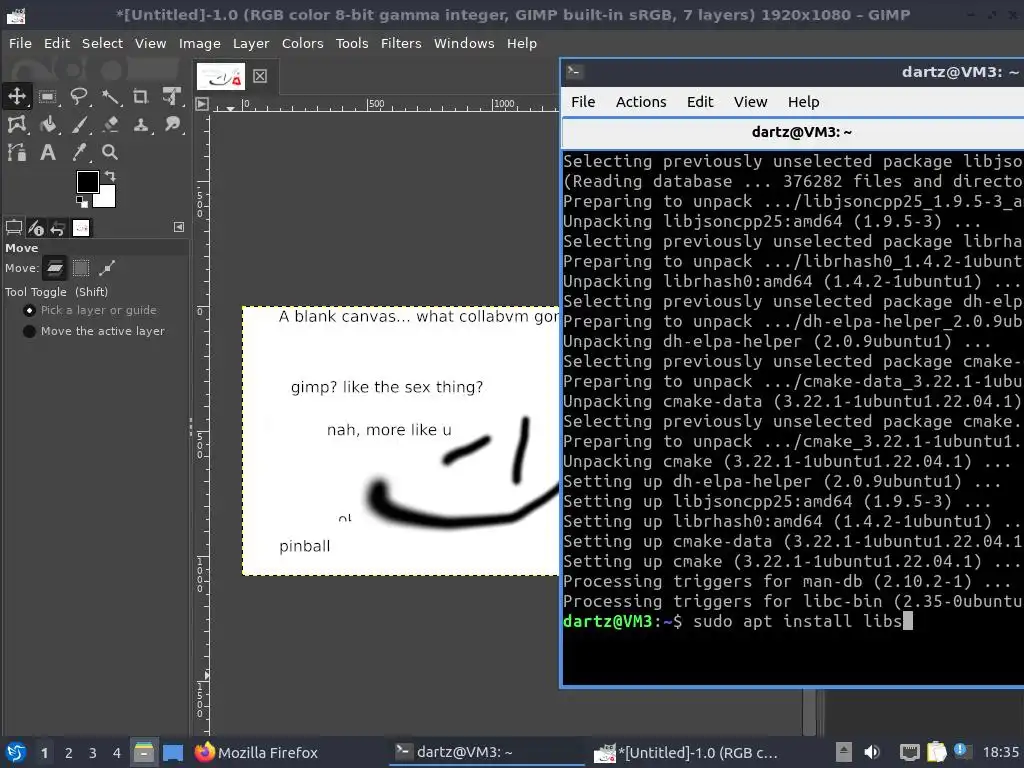Set Move mode to layer
1024x768 pixels.
coord(55,268)
